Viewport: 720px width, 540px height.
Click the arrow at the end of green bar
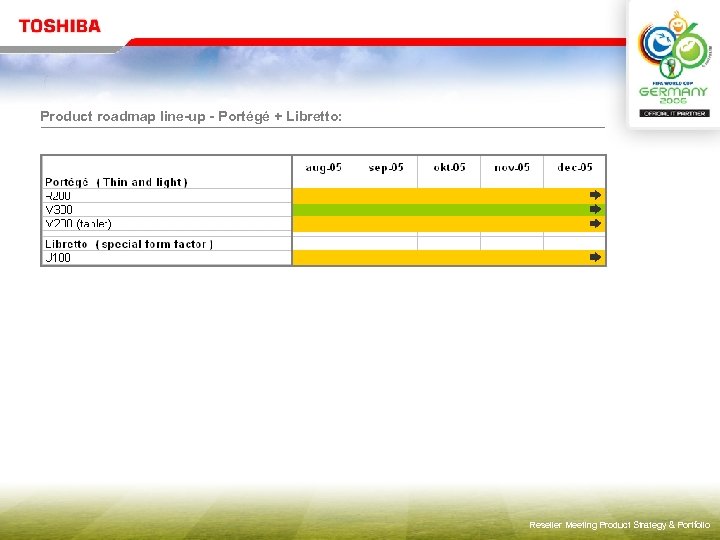(x=596, y=209)
